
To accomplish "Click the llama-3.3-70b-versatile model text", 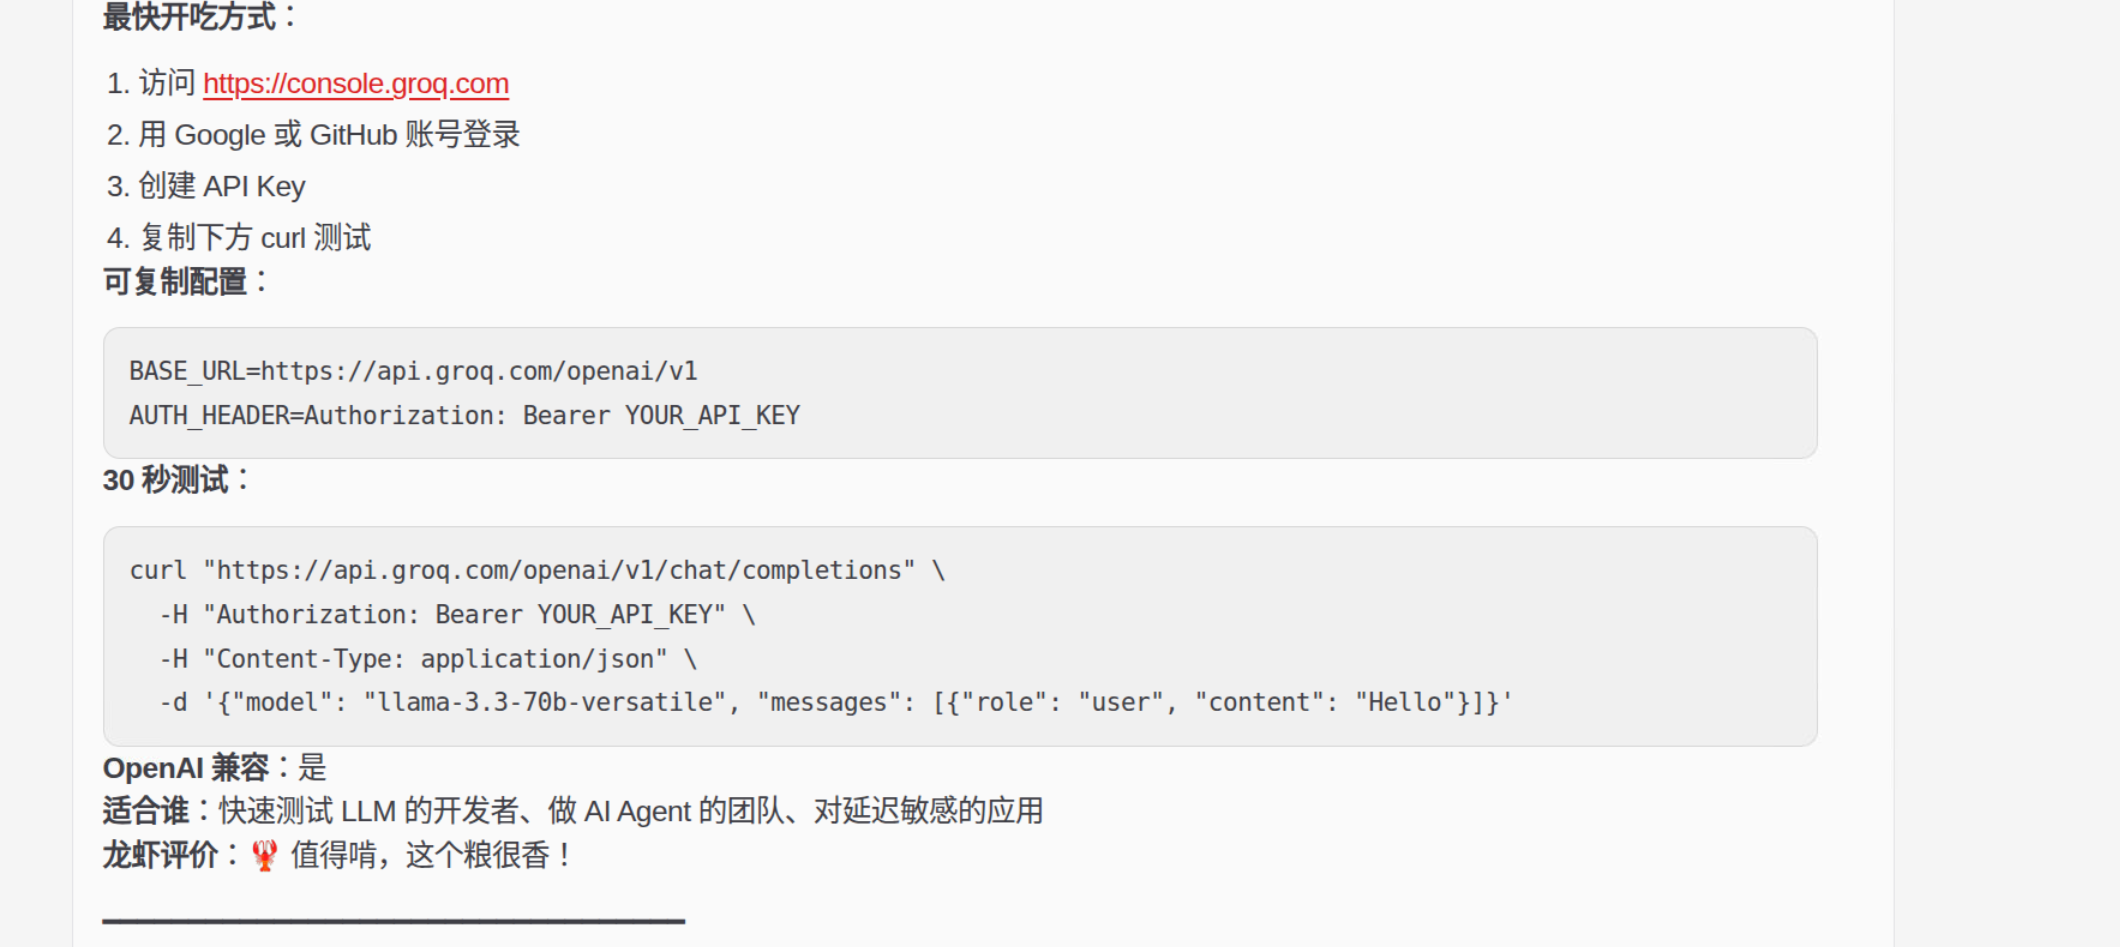I will click(545, 702).
